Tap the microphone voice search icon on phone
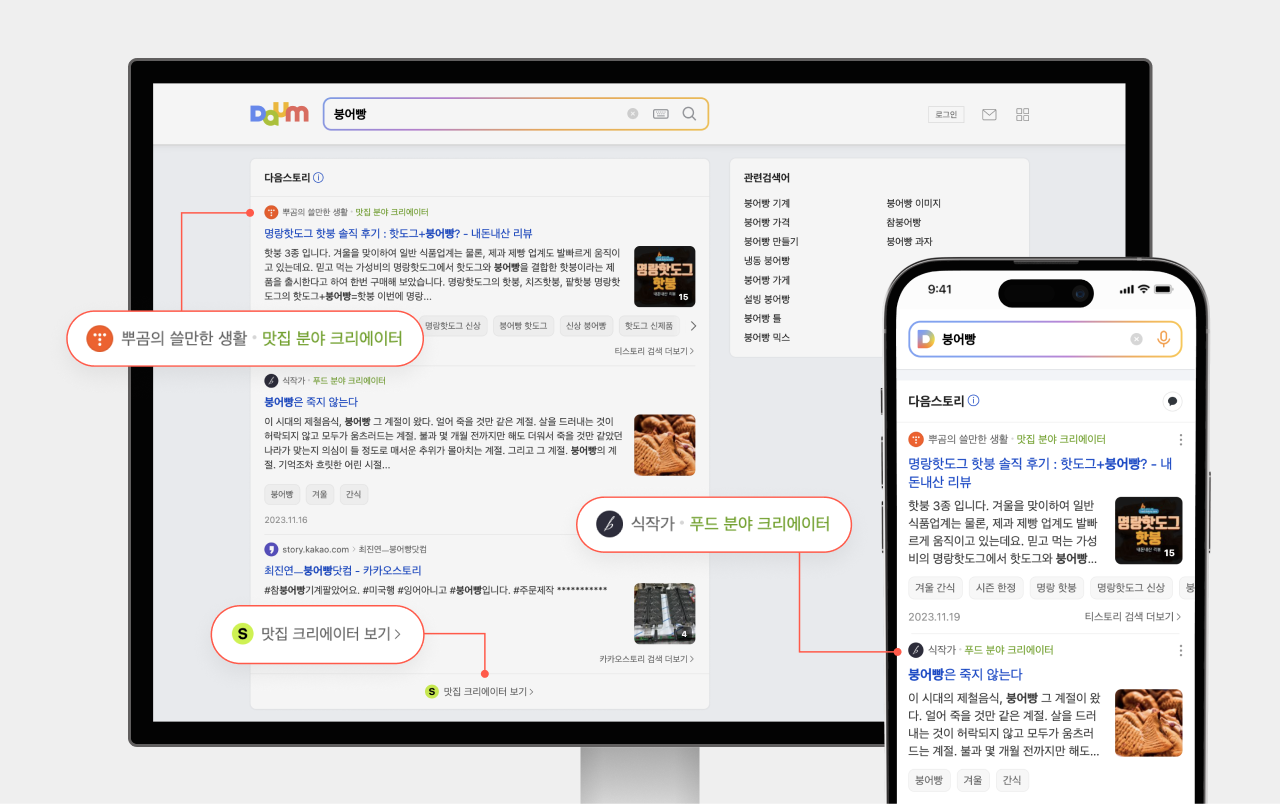This screenshot has height=804, width=1280. click(1163, 339)
